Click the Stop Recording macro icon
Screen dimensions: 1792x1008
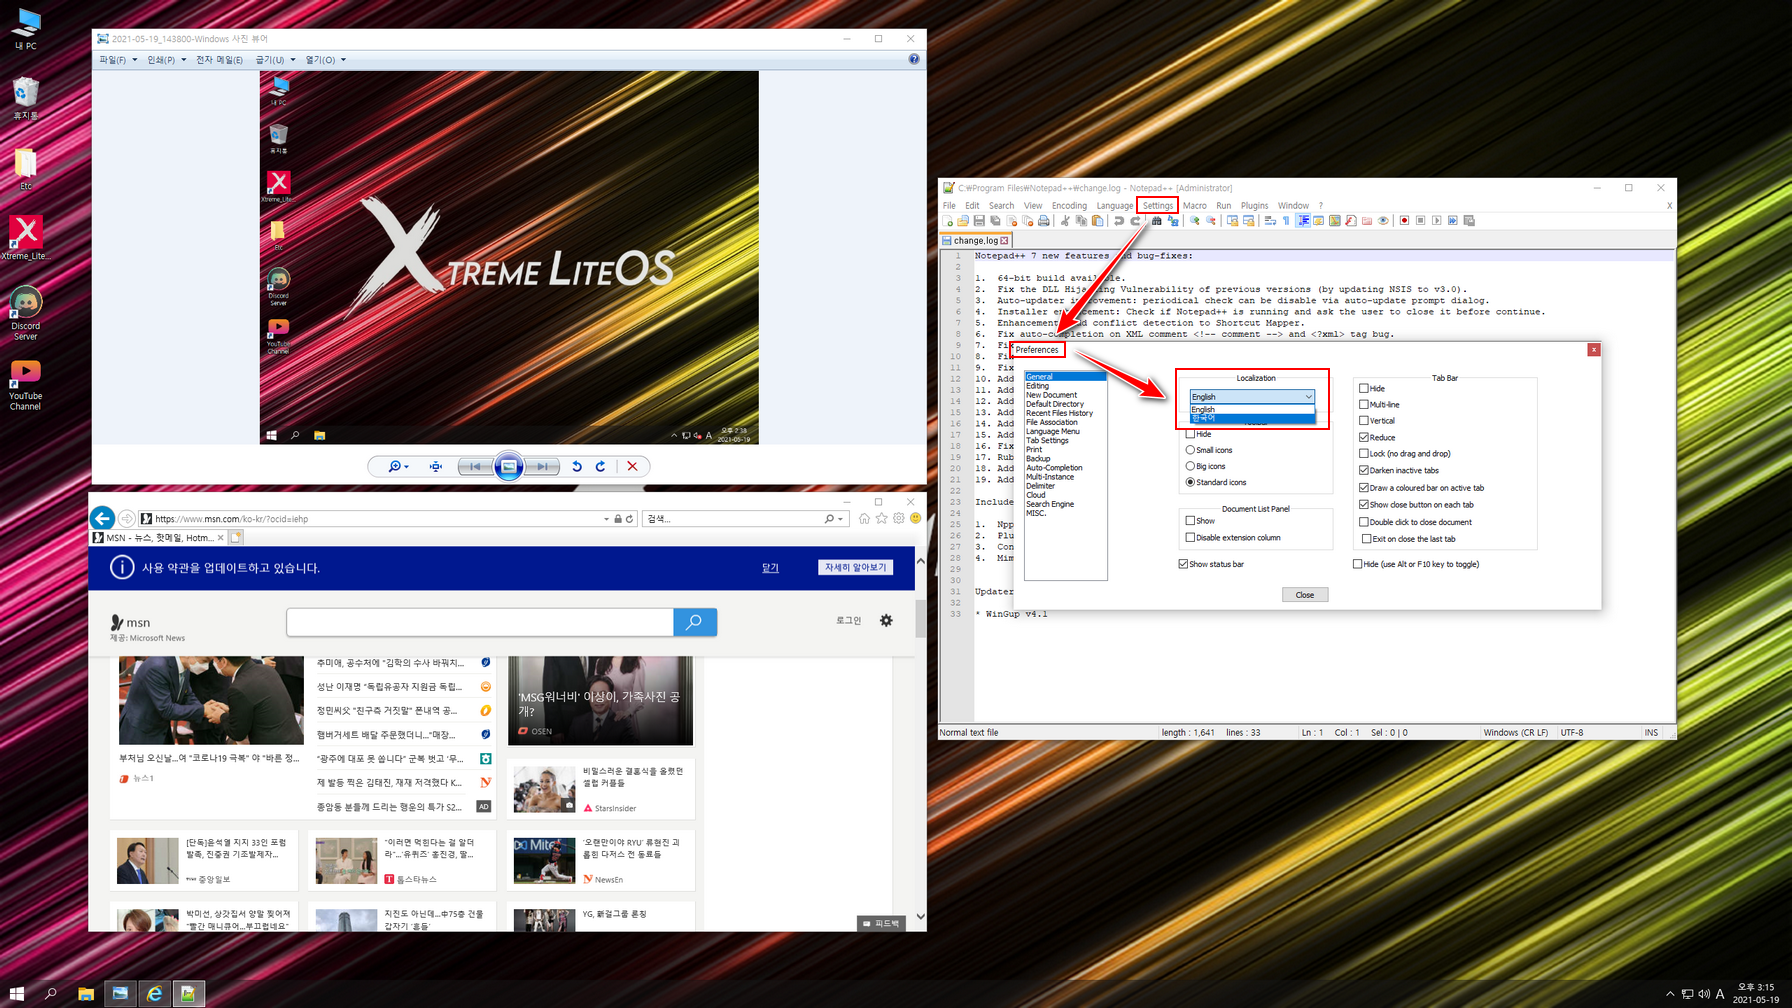click(1420, 221)
